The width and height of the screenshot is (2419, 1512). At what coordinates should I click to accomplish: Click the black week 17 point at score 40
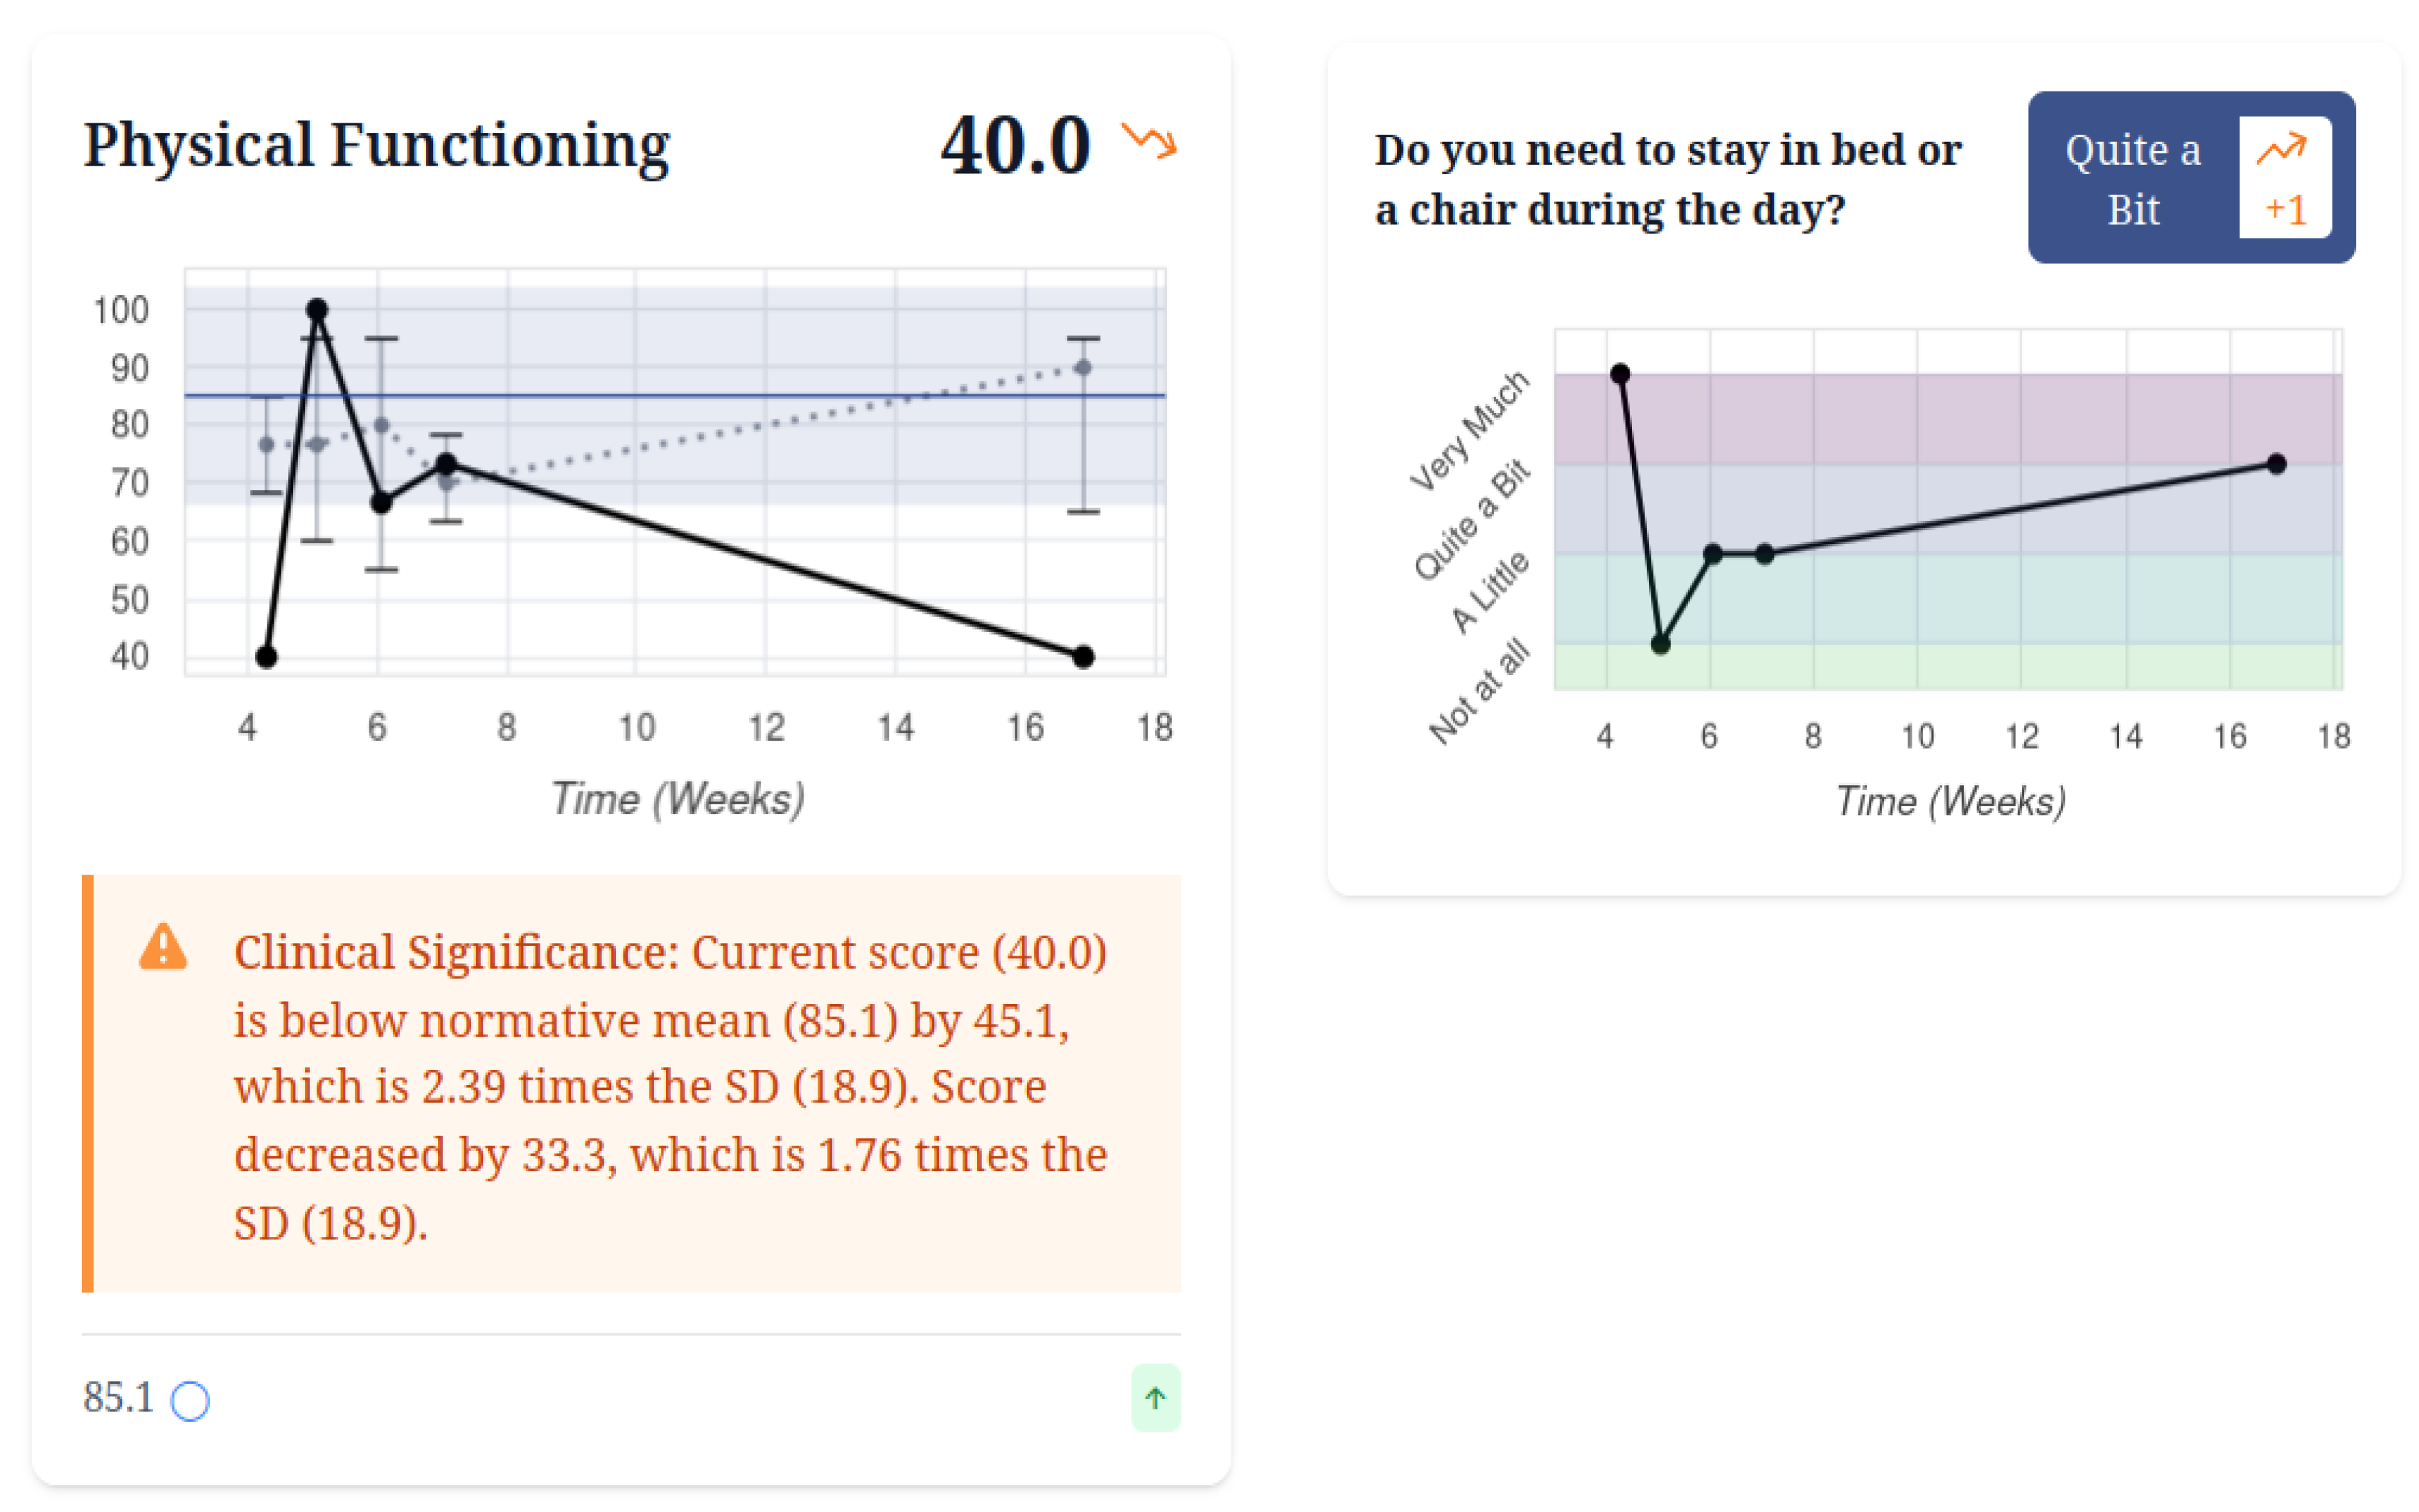click(x=1083, y=657)
